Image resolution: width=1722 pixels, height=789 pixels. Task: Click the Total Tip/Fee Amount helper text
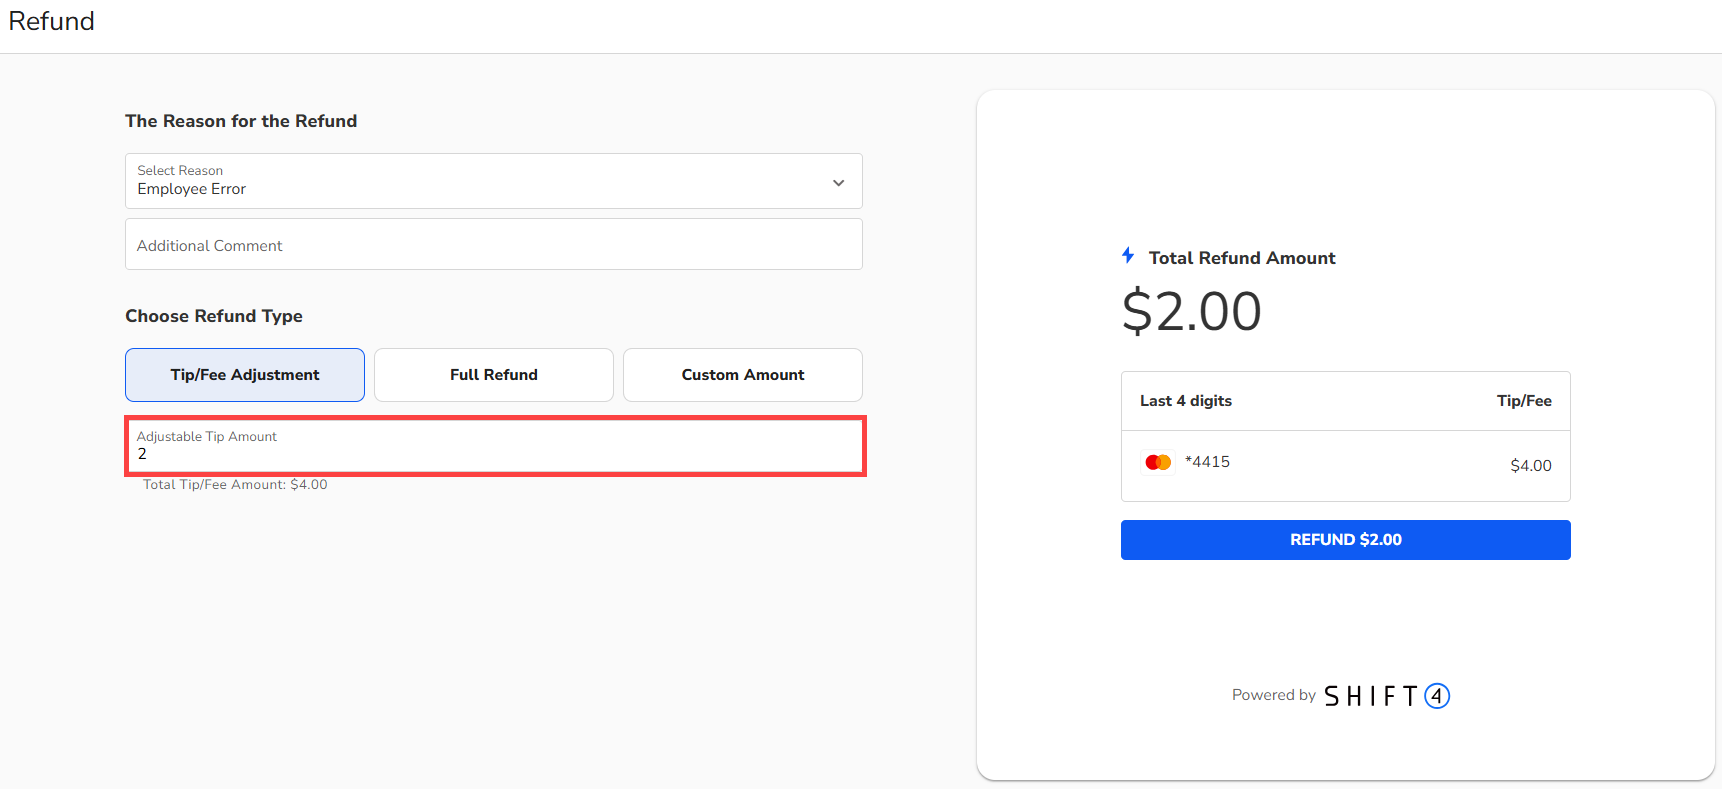[235, 485]
